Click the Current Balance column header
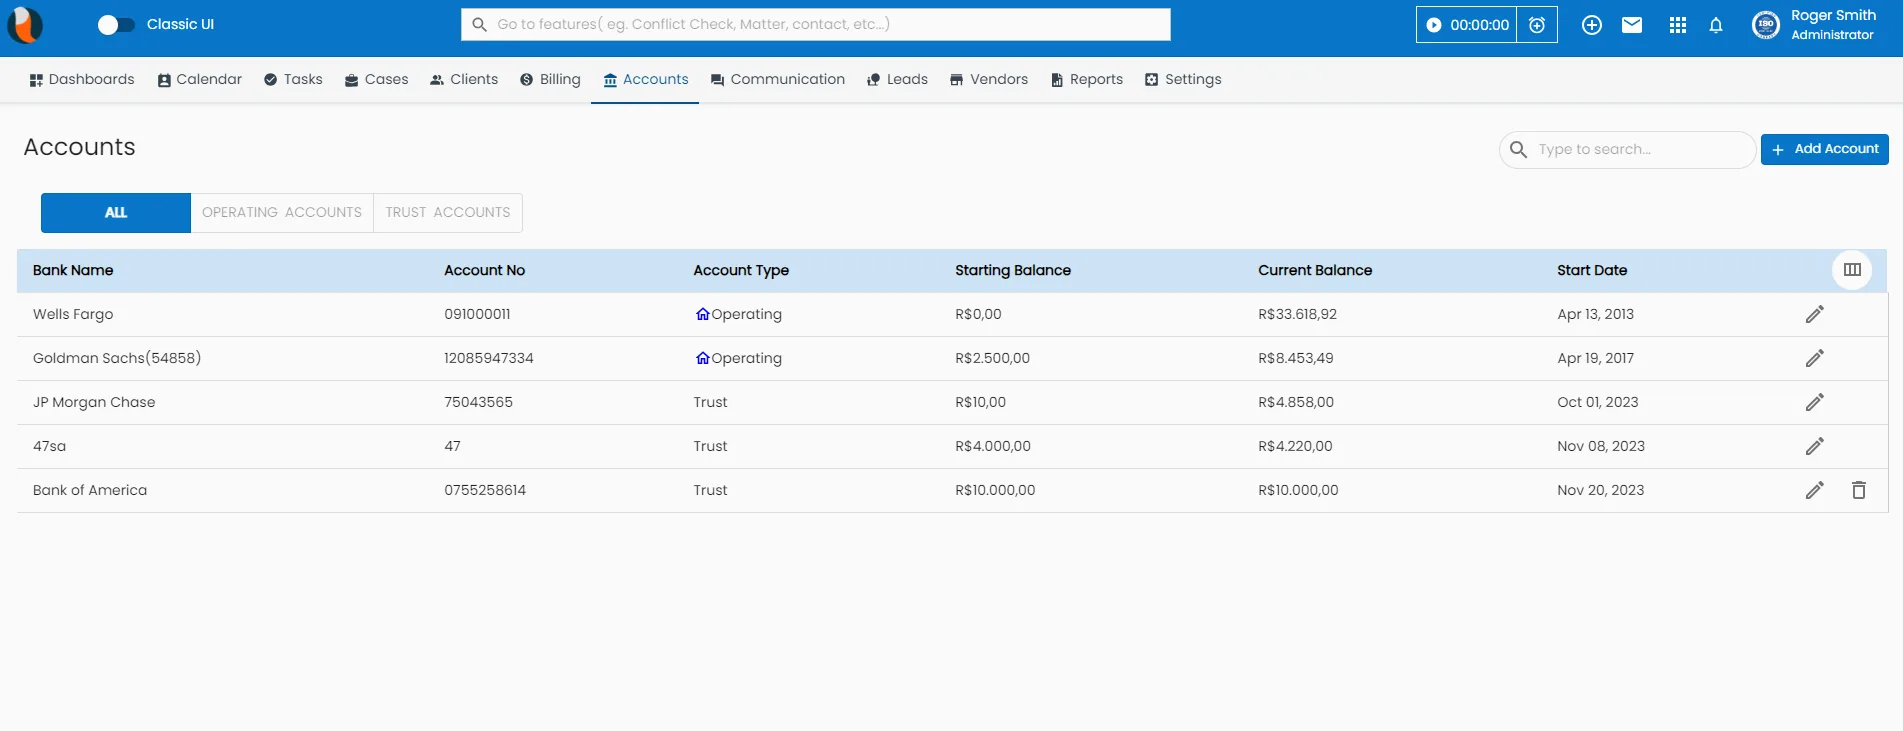This screenshot has width=1903, height=731. click(1315, 270)
